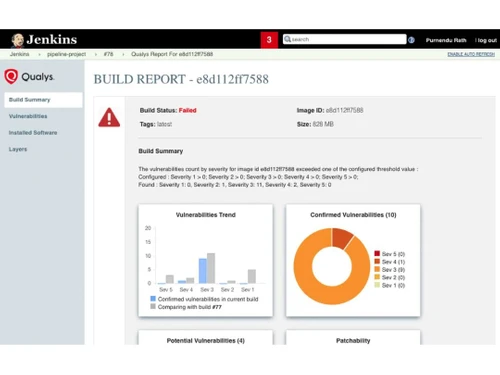Click the gray comparing-build legend swatch
The image size is (500, 375).
coord(153,306)
